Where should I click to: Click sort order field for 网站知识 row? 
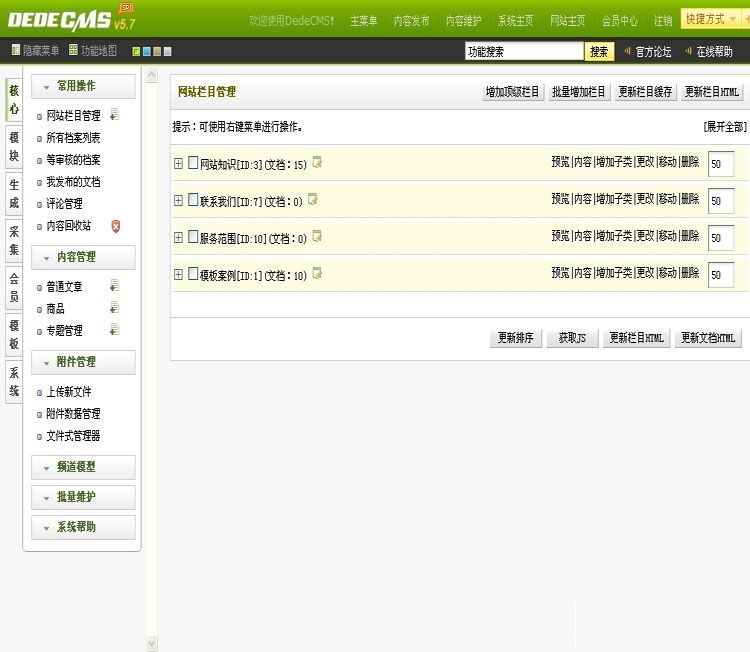(x=721, y=164)
